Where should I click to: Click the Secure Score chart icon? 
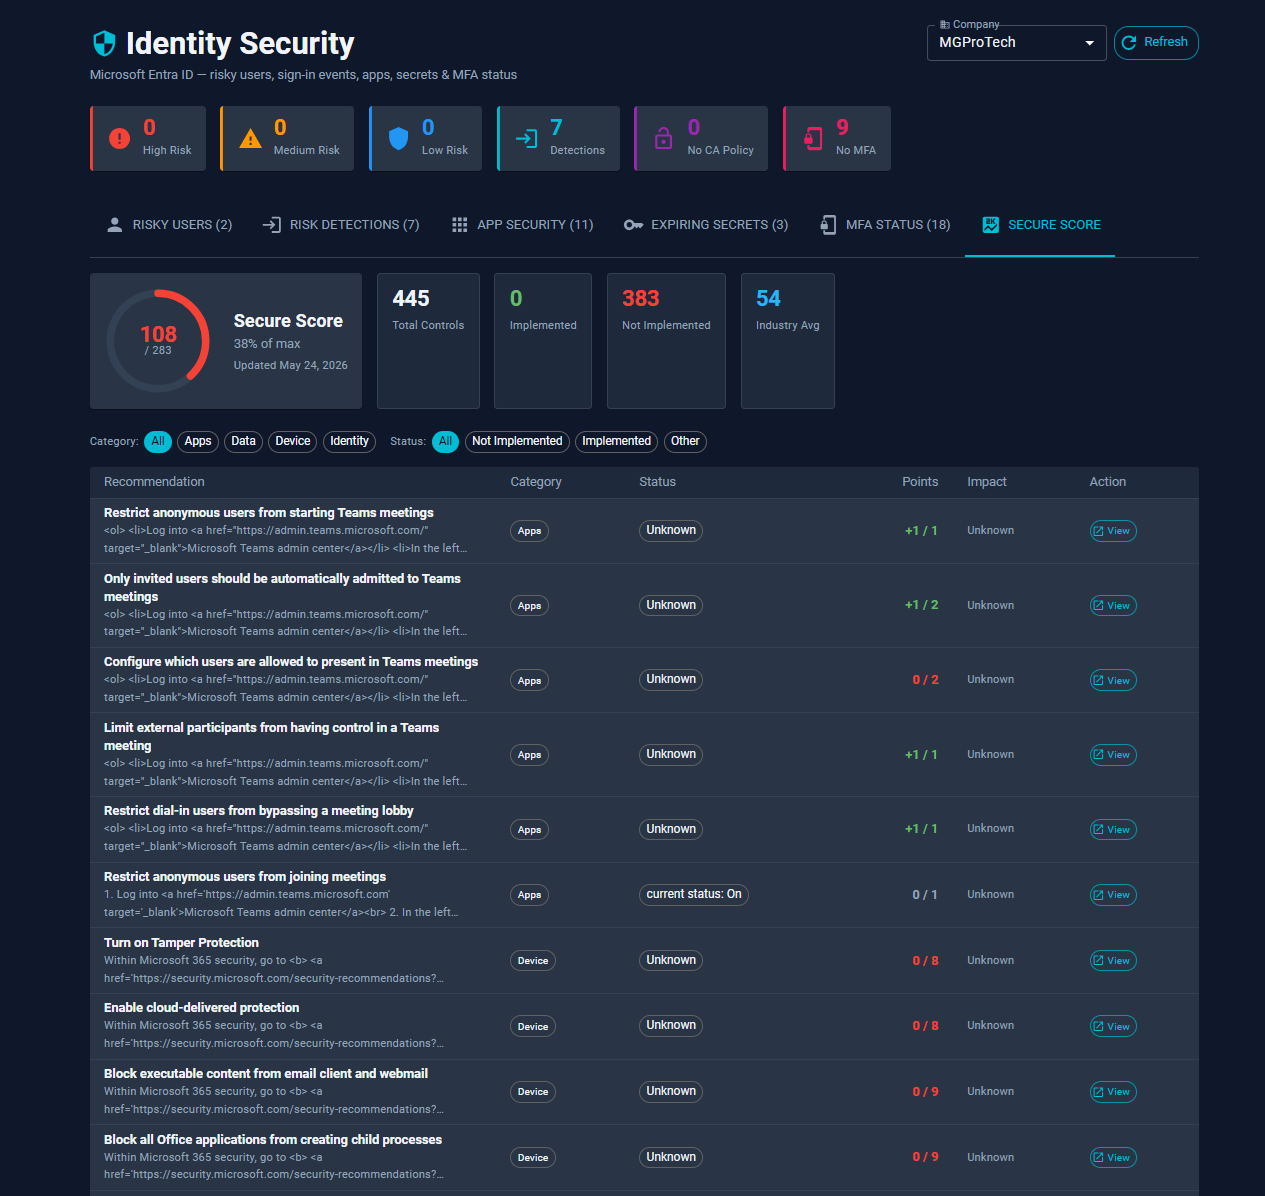pyautogui.click(x=990, y=225)
